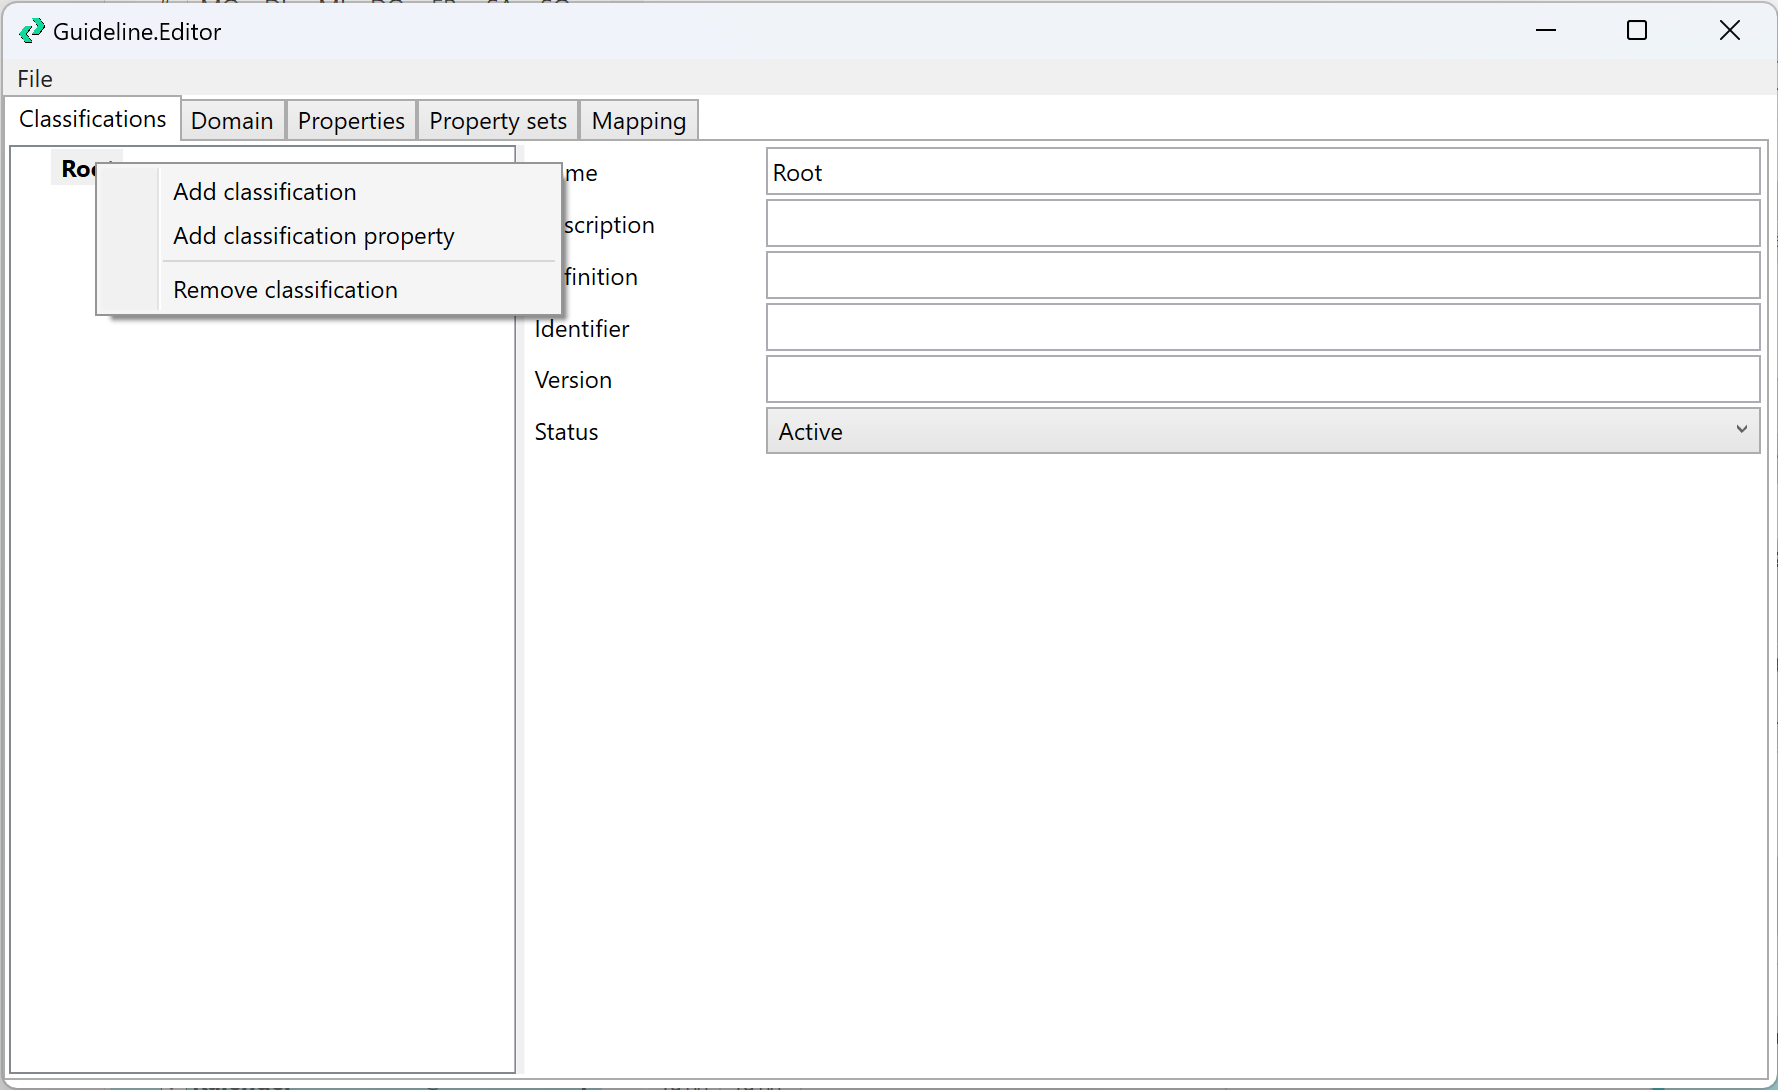
Task: Choose Add classification from context menu
Action: [x=265, y=192]
